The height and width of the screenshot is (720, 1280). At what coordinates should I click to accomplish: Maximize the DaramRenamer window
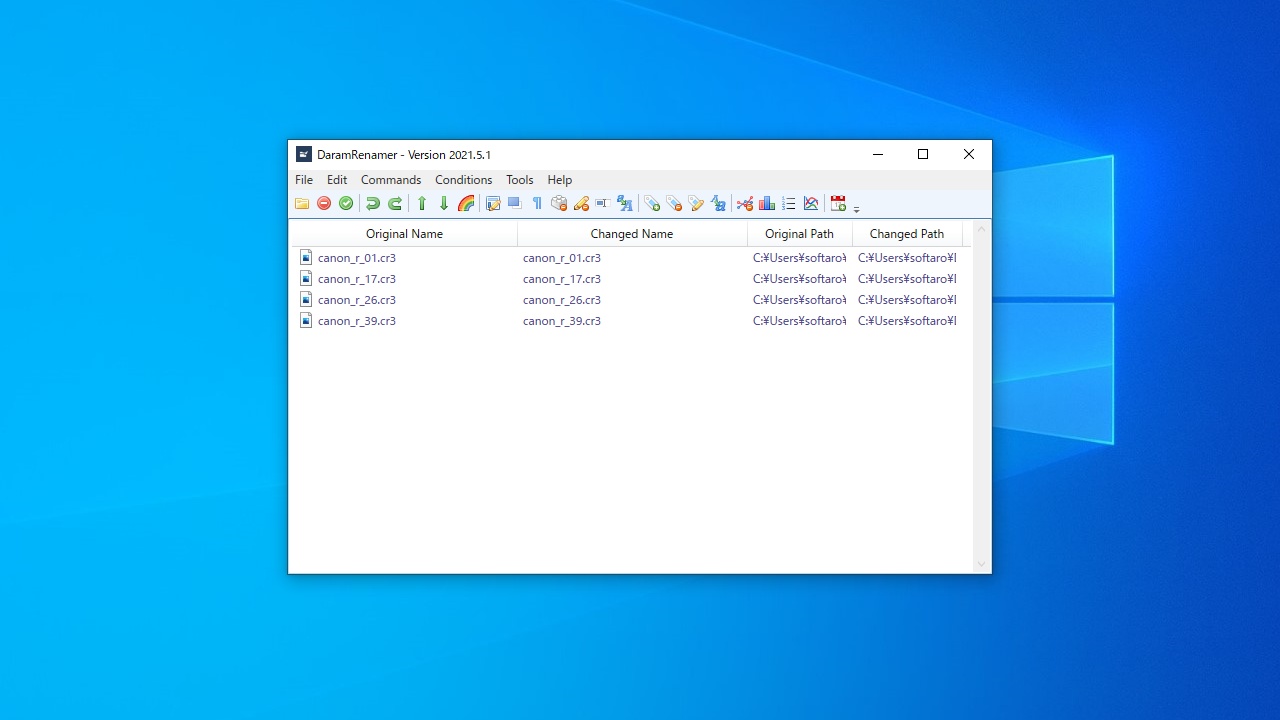pos(923,154)
